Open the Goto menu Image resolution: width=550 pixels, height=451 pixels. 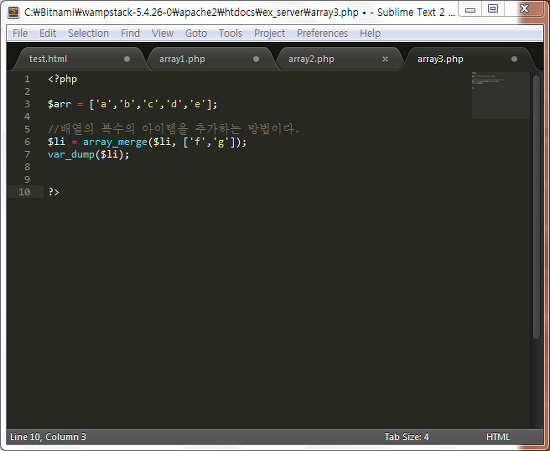coord(196,33)
